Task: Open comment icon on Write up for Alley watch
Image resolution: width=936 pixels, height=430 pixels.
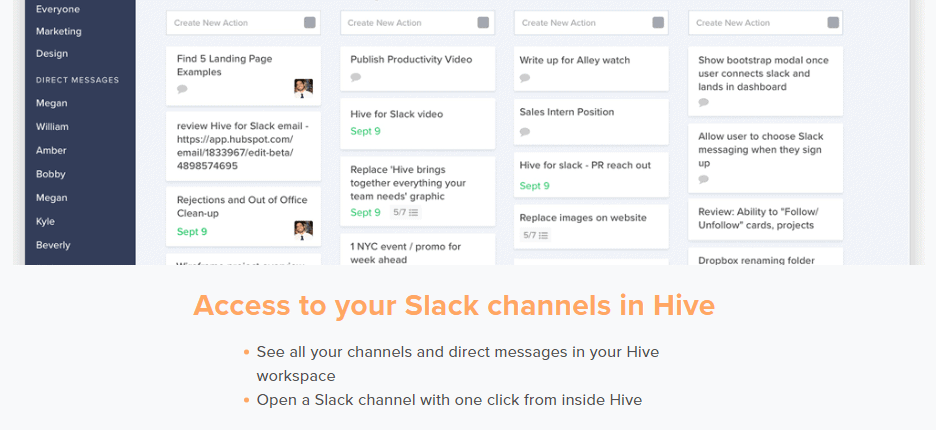Action: pos(525,78)
